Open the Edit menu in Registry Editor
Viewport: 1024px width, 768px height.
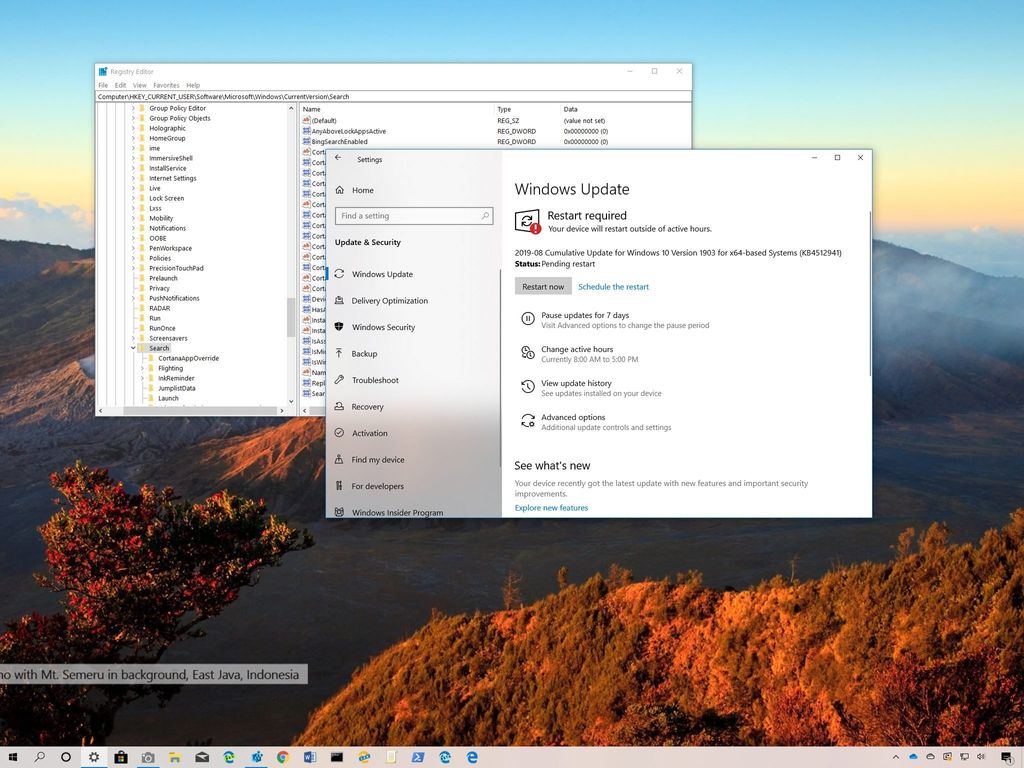120,85
